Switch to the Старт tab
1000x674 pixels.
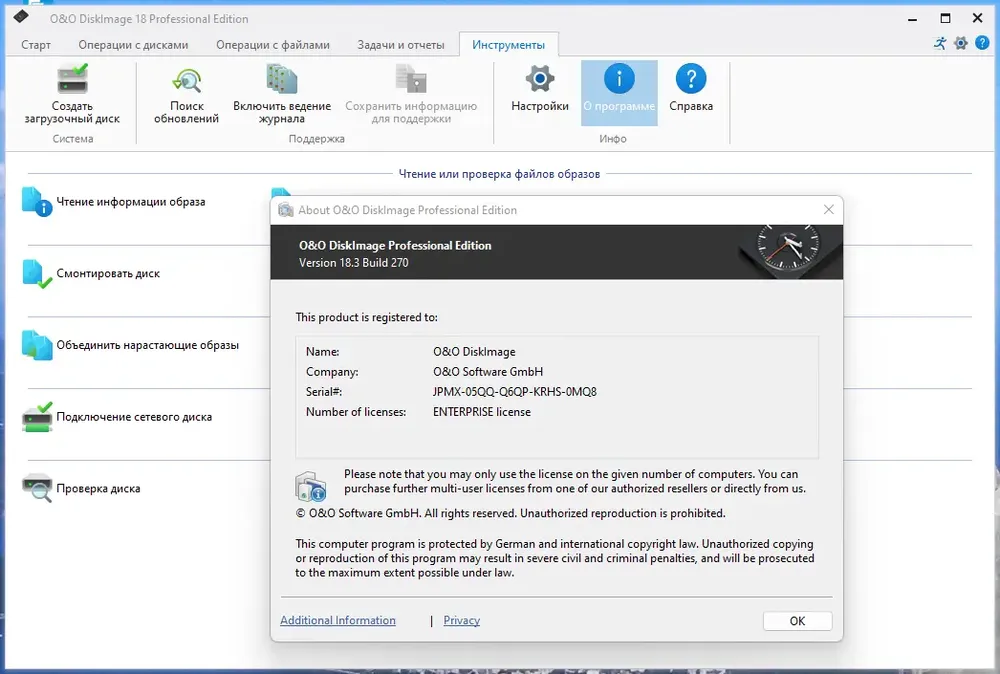tap(36, 45)
